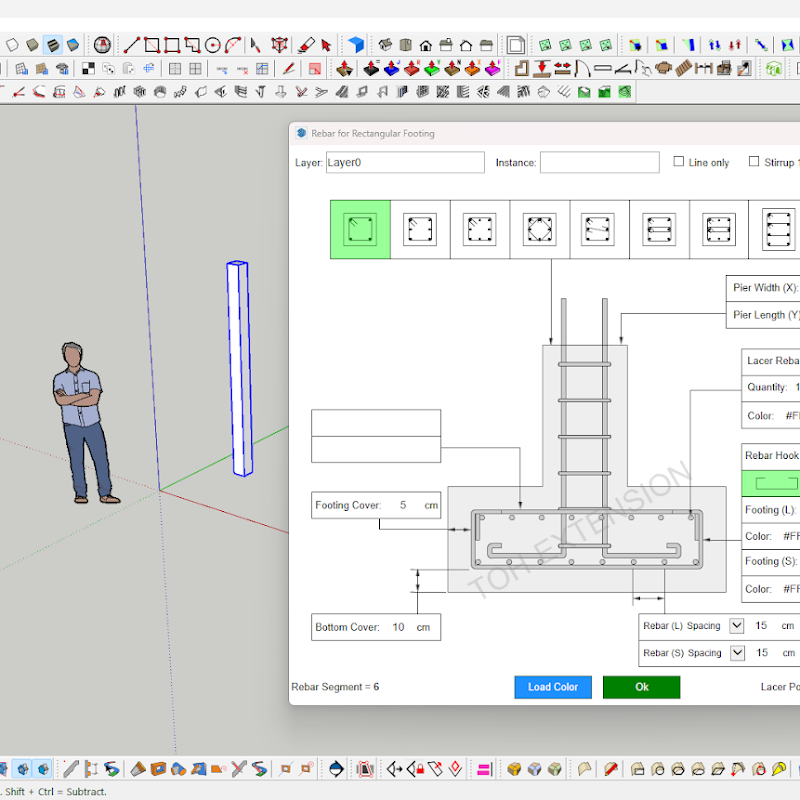Select the second stirrup layout thumbnail
Screen dimensions: 800x800
pos(420,230)
